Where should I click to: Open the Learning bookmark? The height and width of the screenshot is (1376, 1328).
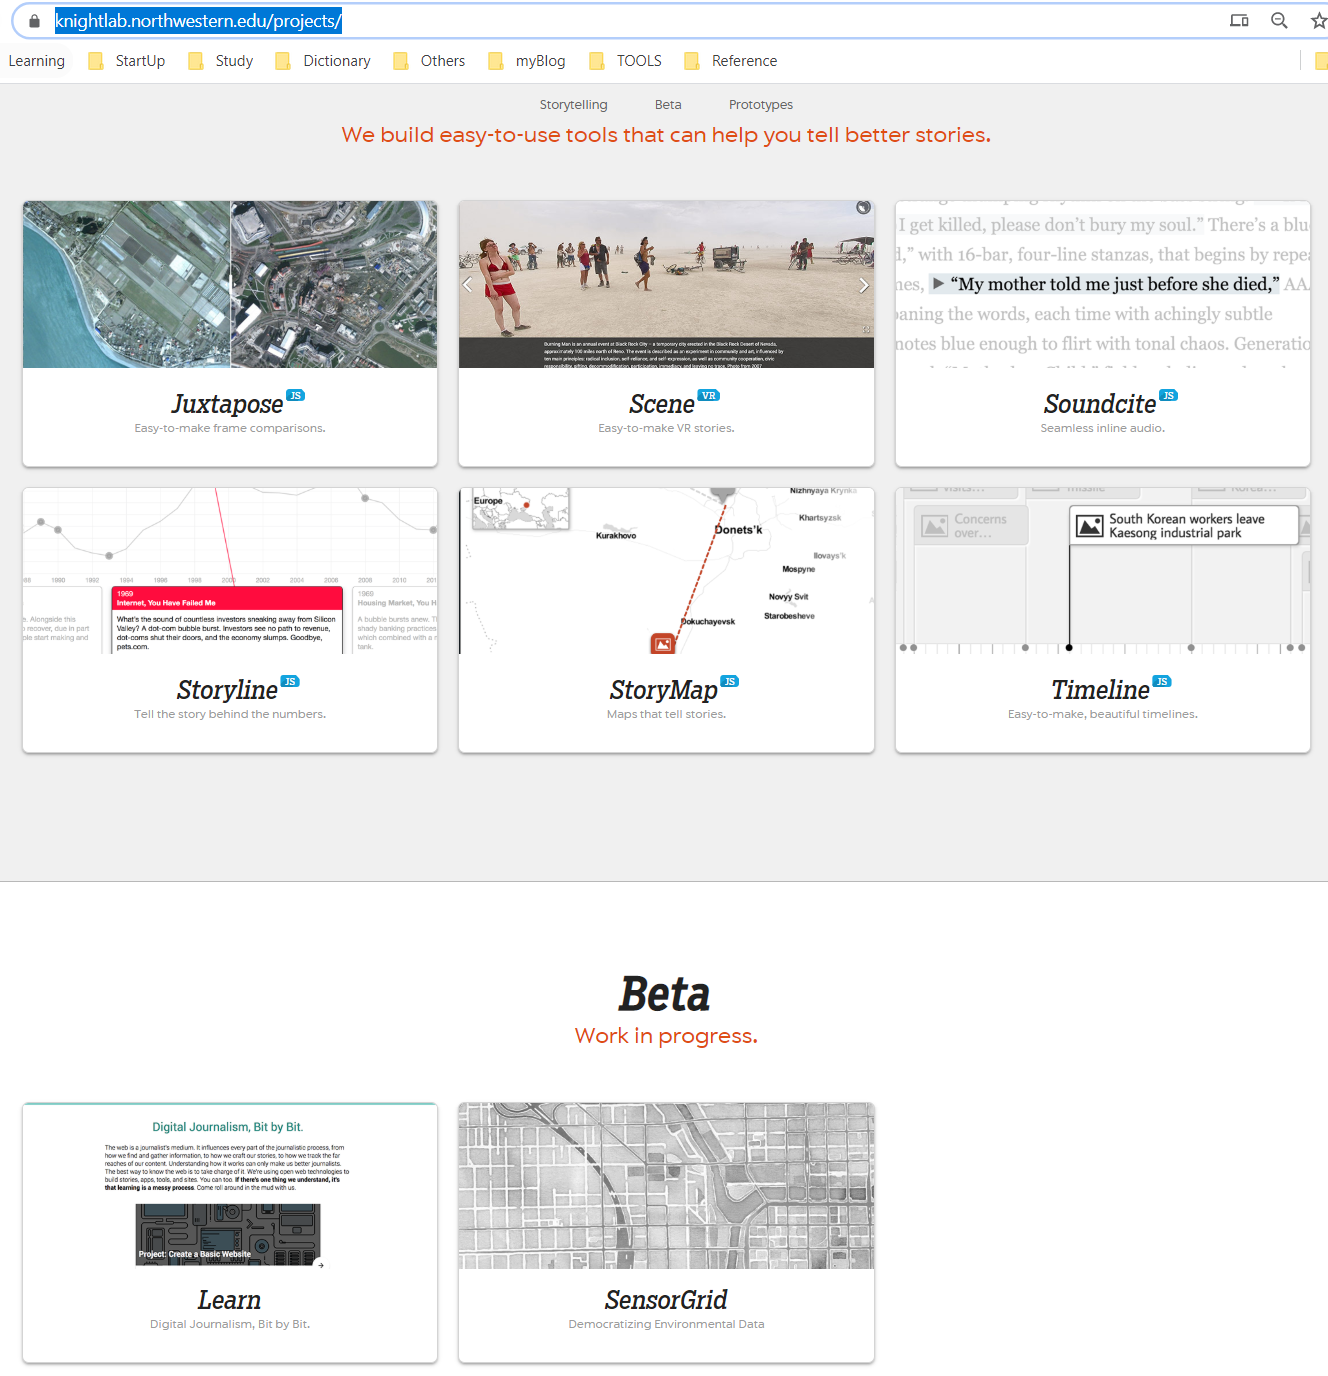pos(36,61)
